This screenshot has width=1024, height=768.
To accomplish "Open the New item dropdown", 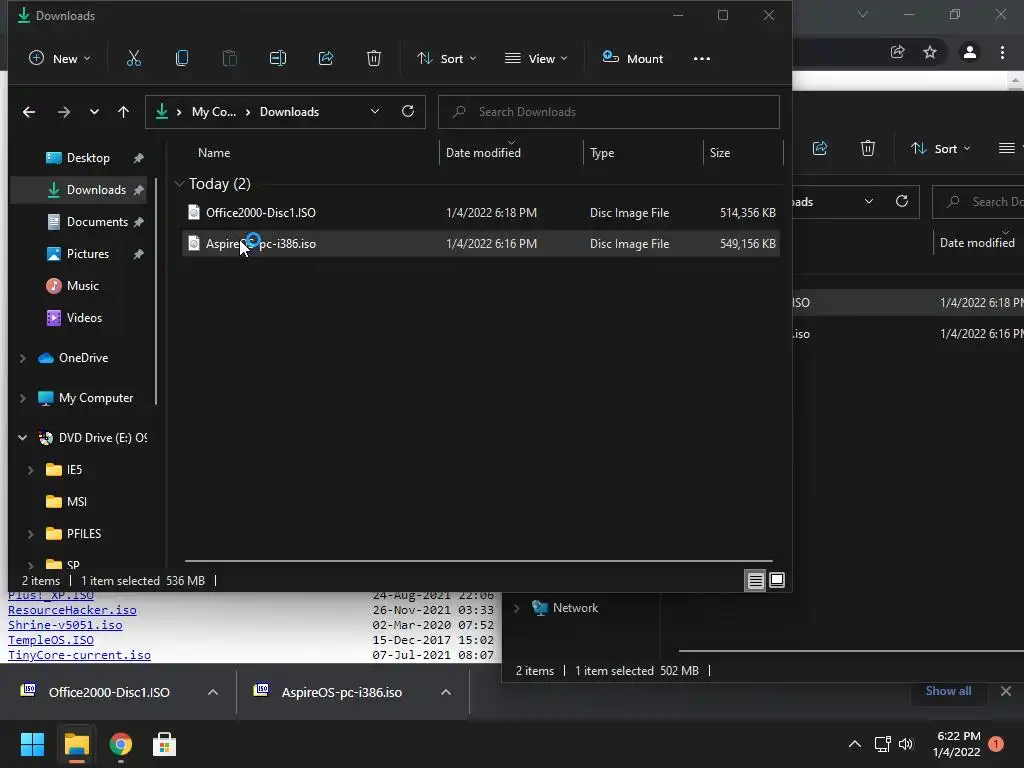I will (59, 58).
